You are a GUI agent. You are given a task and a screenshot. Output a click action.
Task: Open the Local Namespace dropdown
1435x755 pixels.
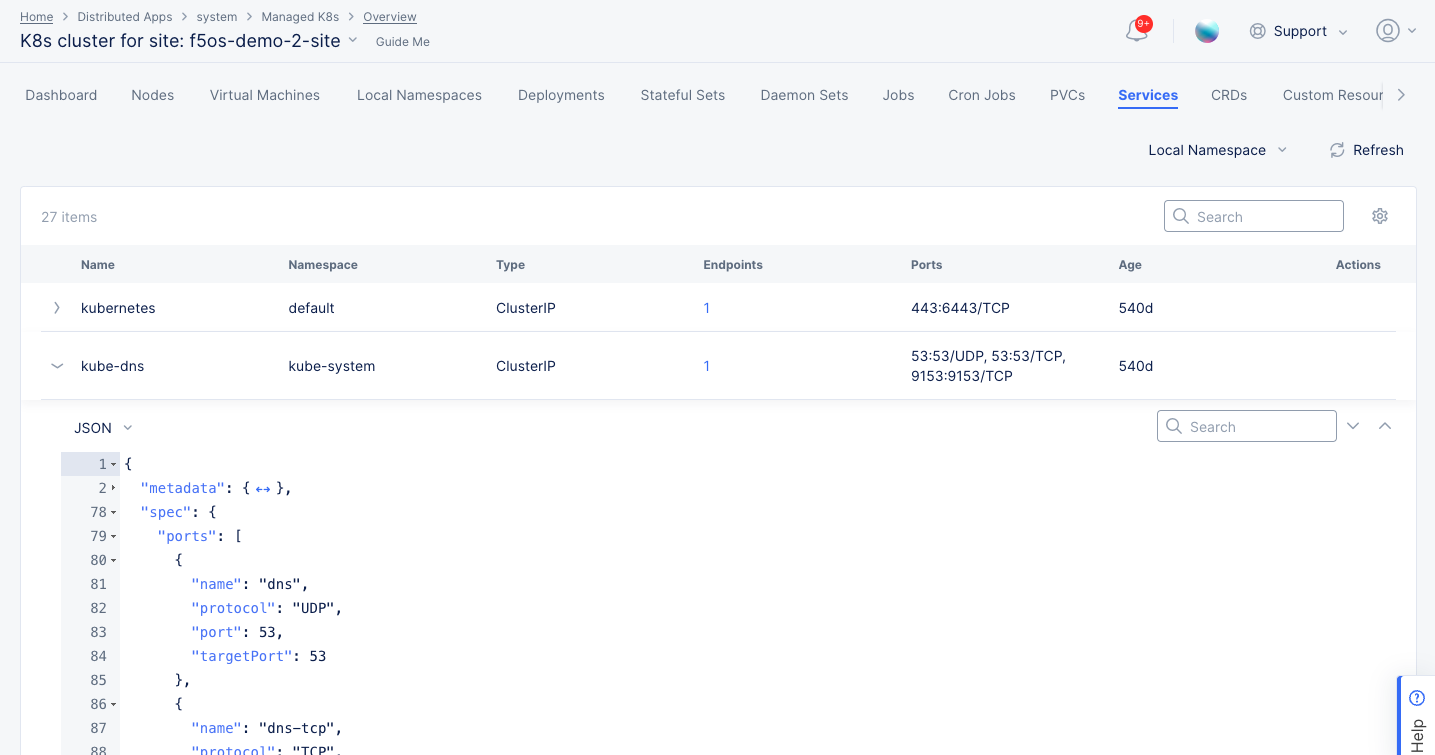coord(1216,150)
